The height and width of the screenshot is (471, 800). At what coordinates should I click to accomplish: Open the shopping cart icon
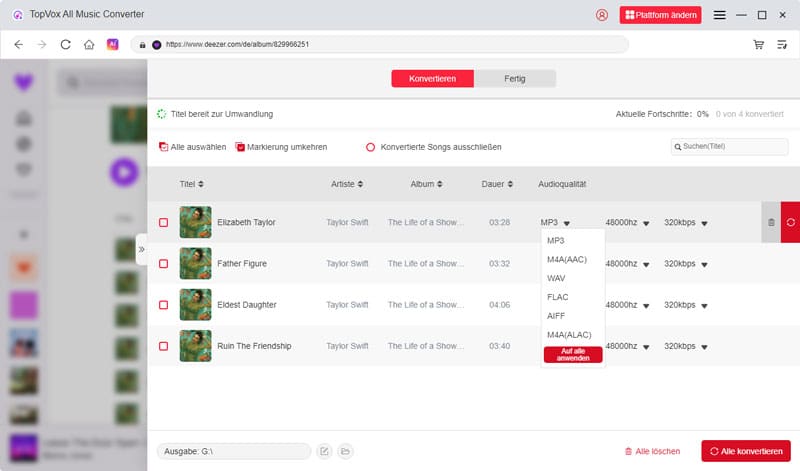tap(759, 45)
